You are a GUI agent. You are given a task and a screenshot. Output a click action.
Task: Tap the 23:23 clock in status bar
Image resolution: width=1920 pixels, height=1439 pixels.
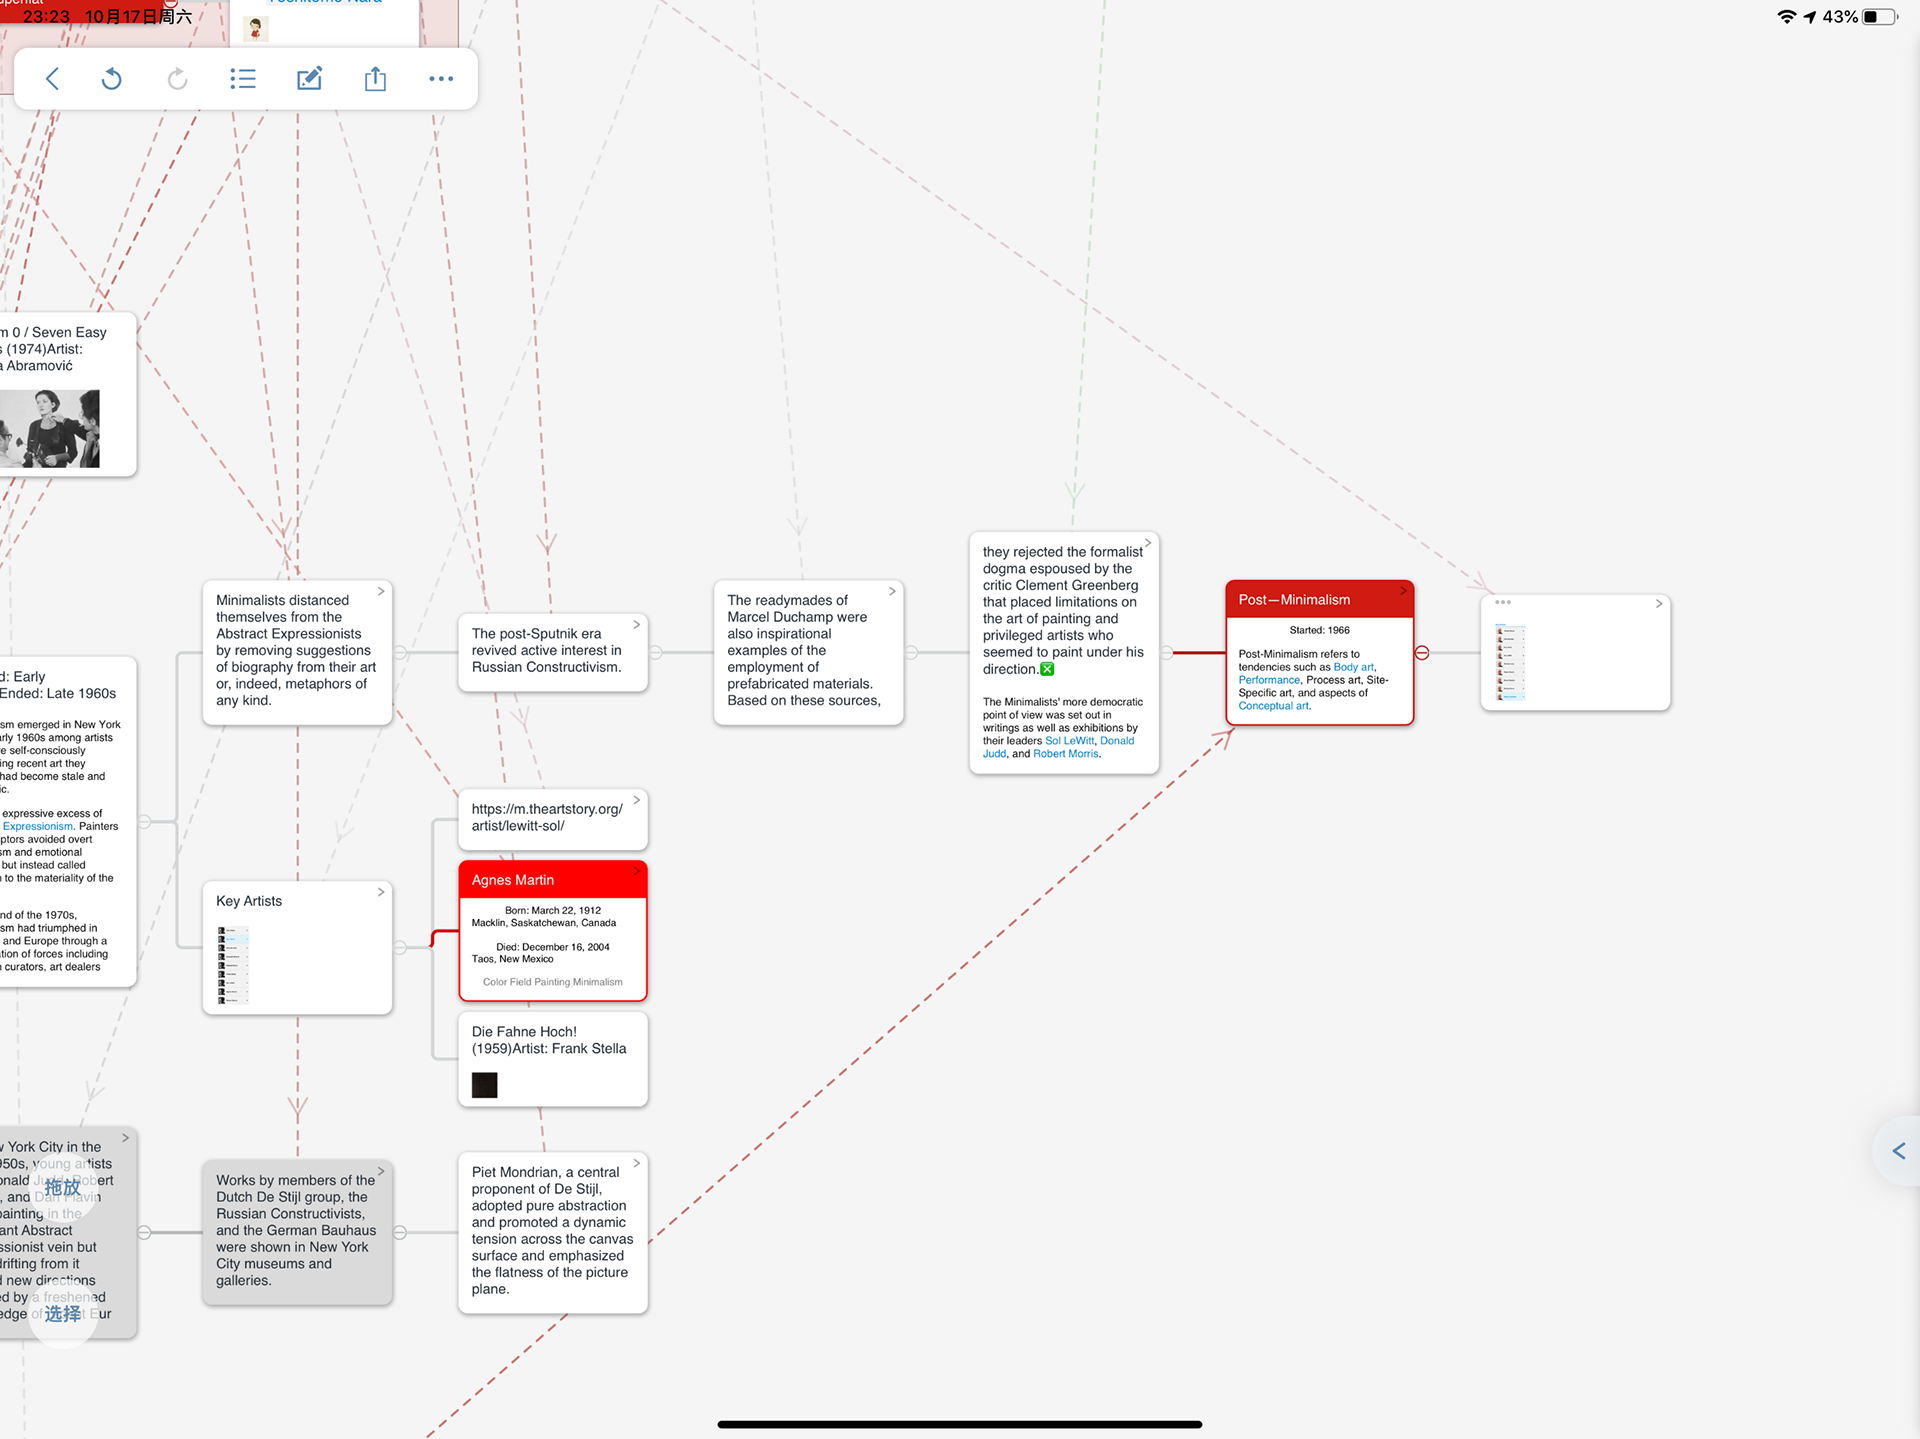click(46, 17)
